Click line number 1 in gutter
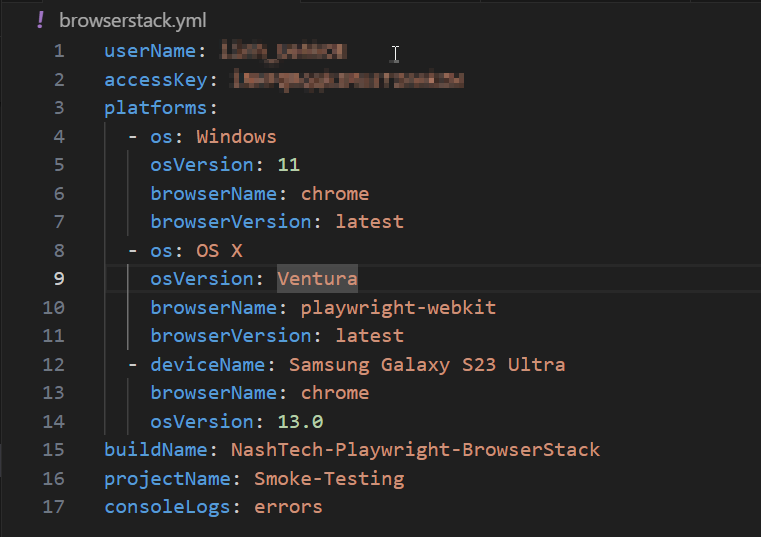This screenshot has height=537, width=761. coord(58,51)
